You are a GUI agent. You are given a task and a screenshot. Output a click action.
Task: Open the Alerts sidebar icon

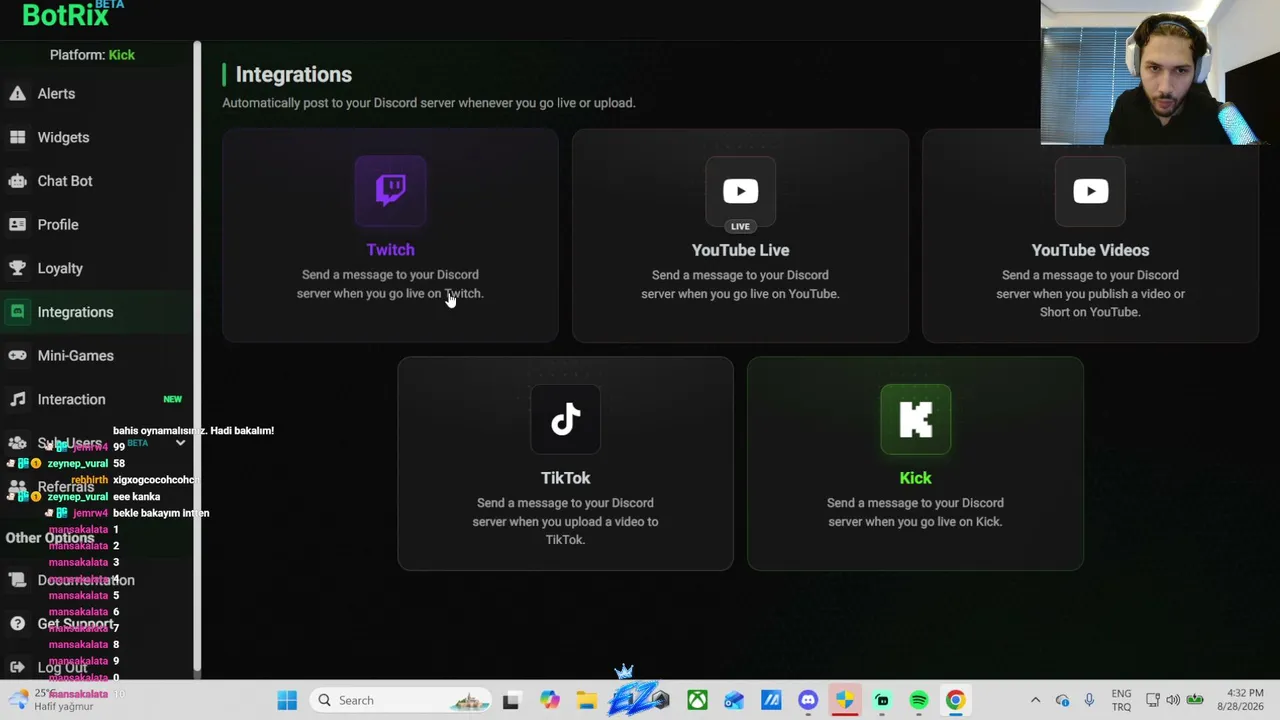tap(17, 93)
